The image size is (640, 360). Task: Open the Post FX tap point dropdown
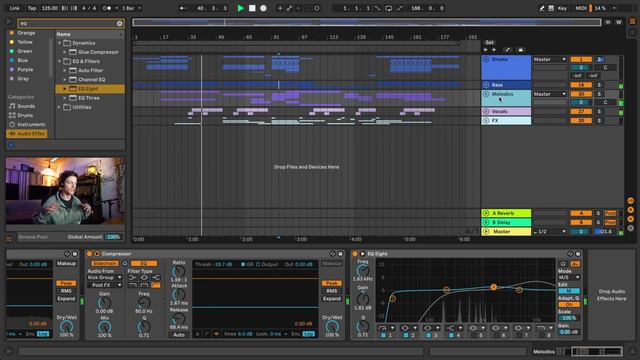(x=104, y=285)
